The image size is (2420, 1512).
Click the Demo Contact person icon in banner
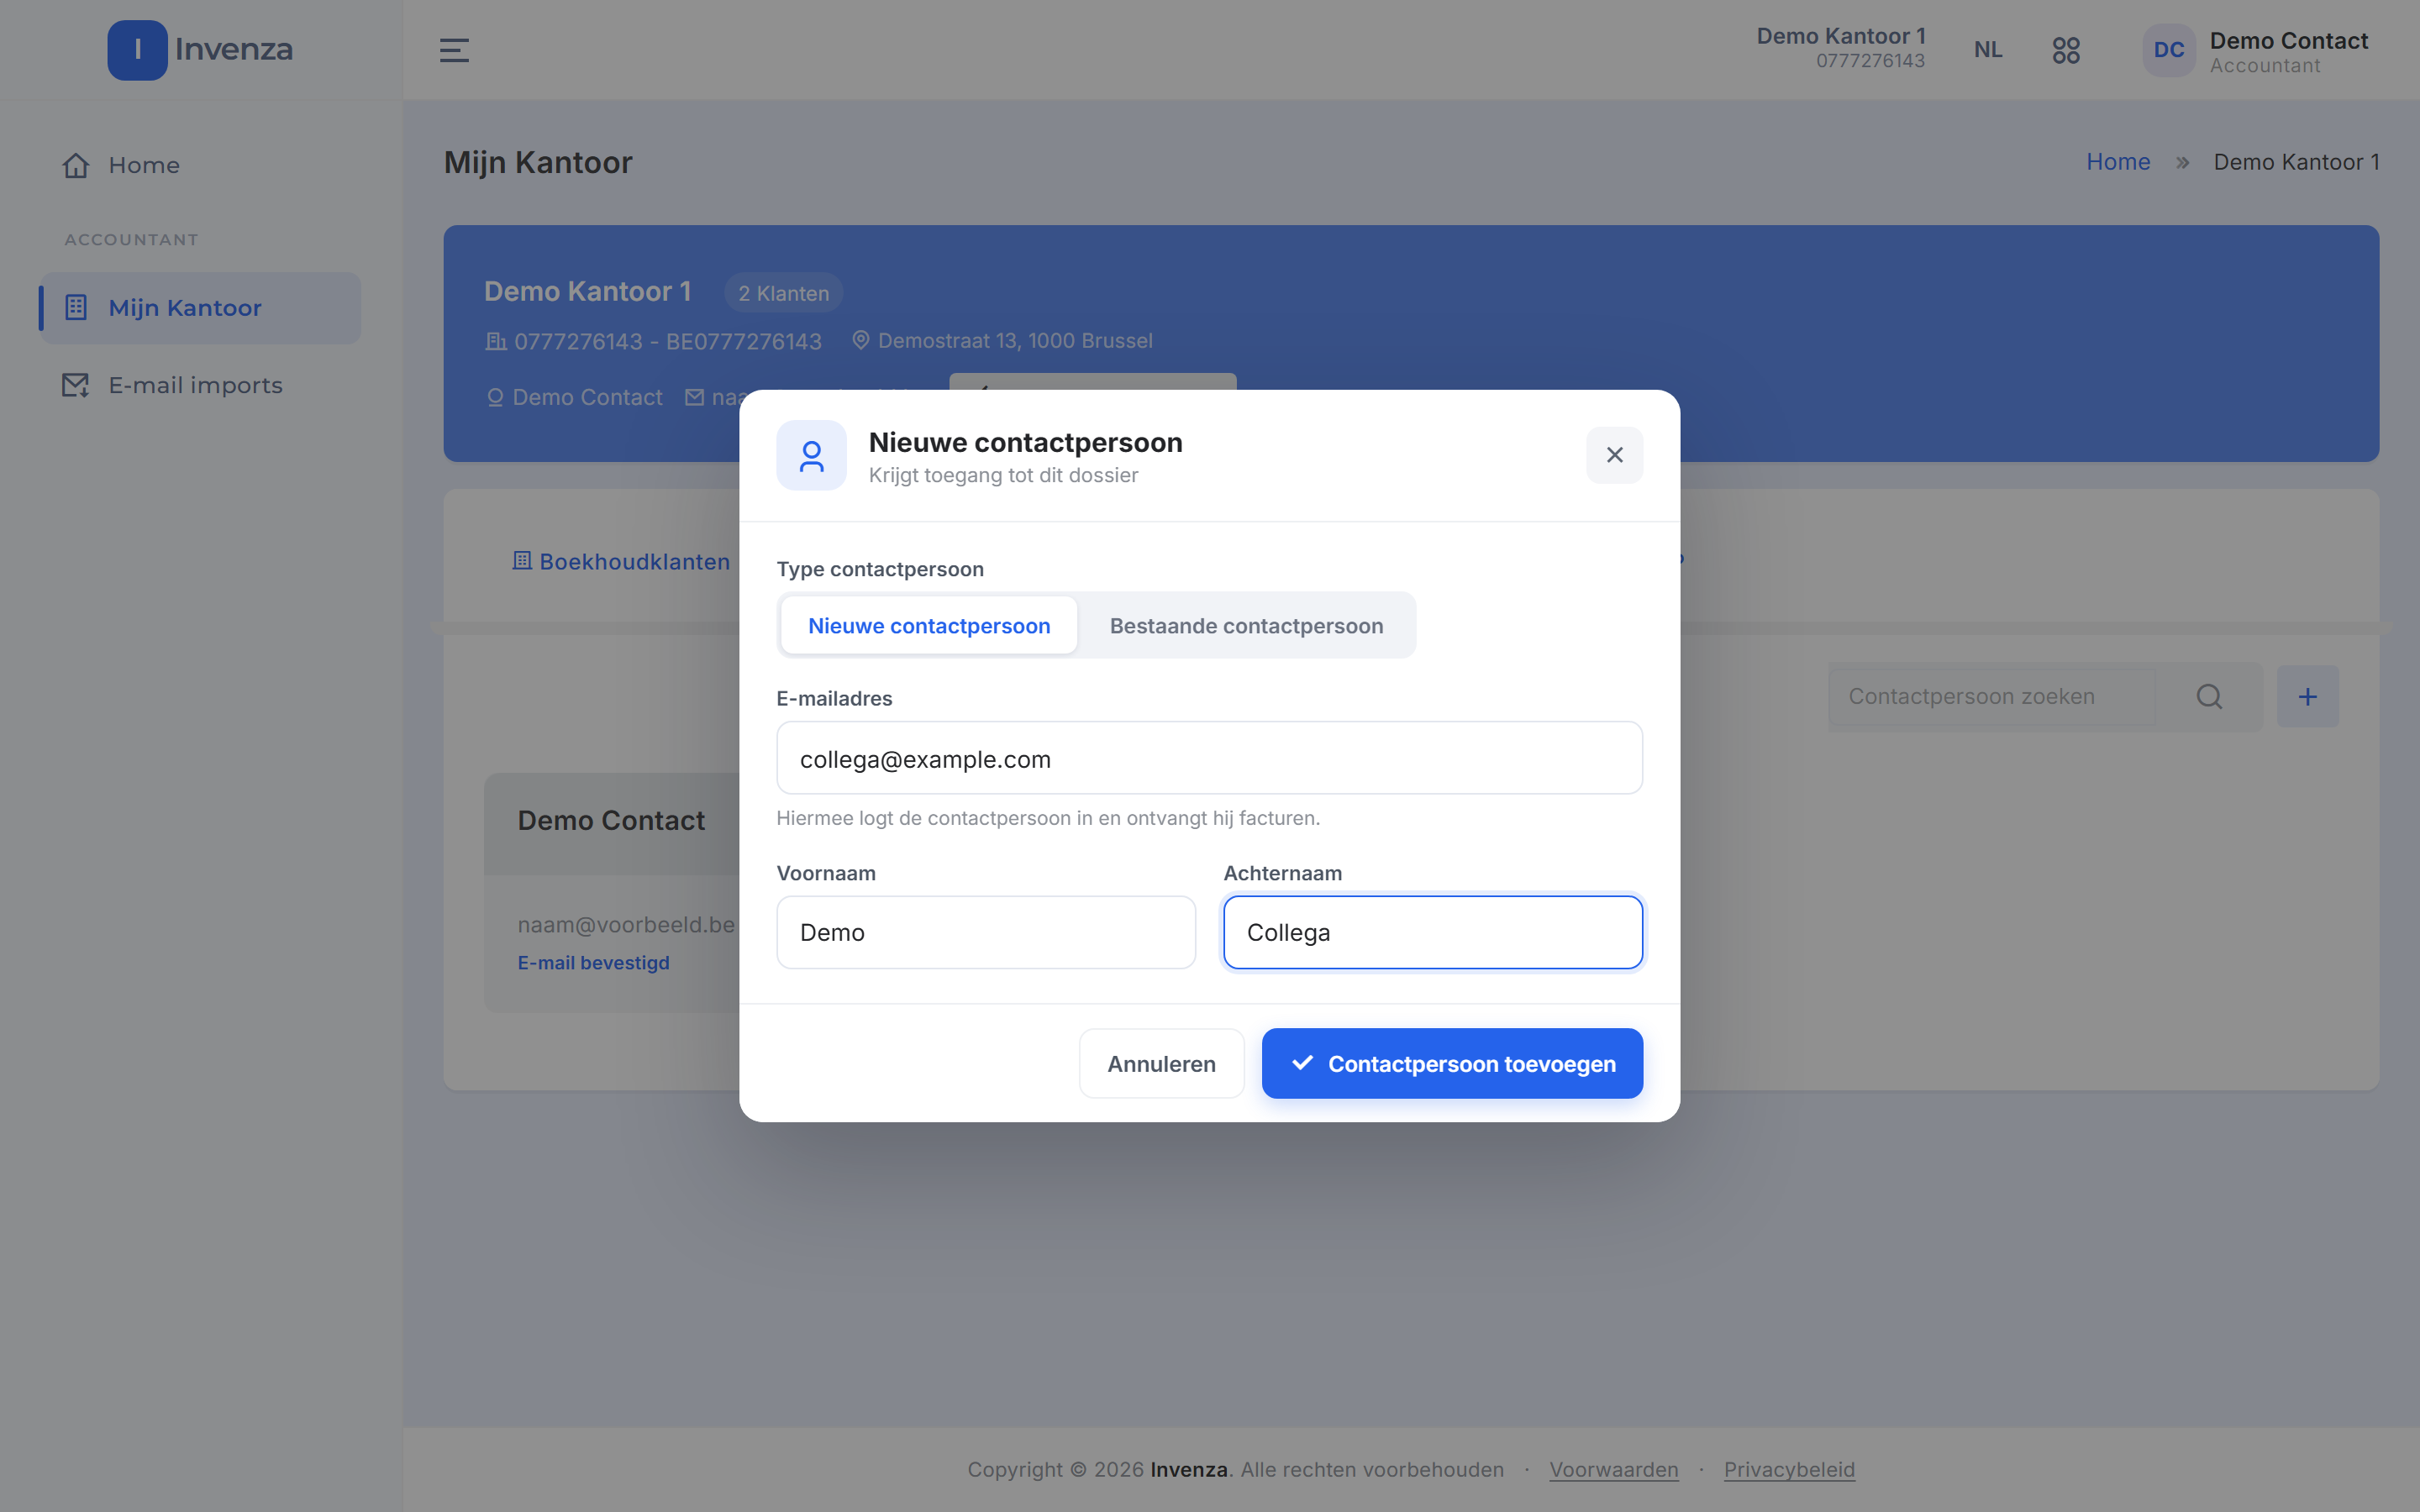494,397
